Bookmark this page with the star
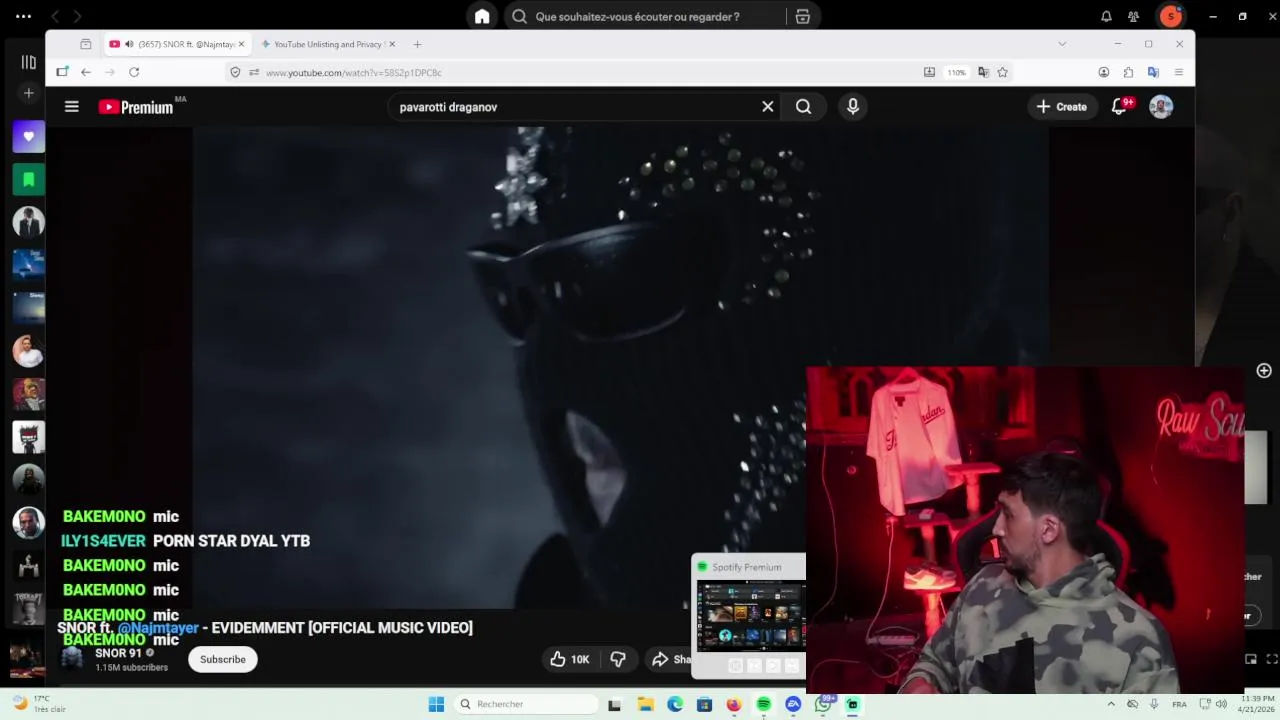1280x720 pixels. pos(1002,72)
